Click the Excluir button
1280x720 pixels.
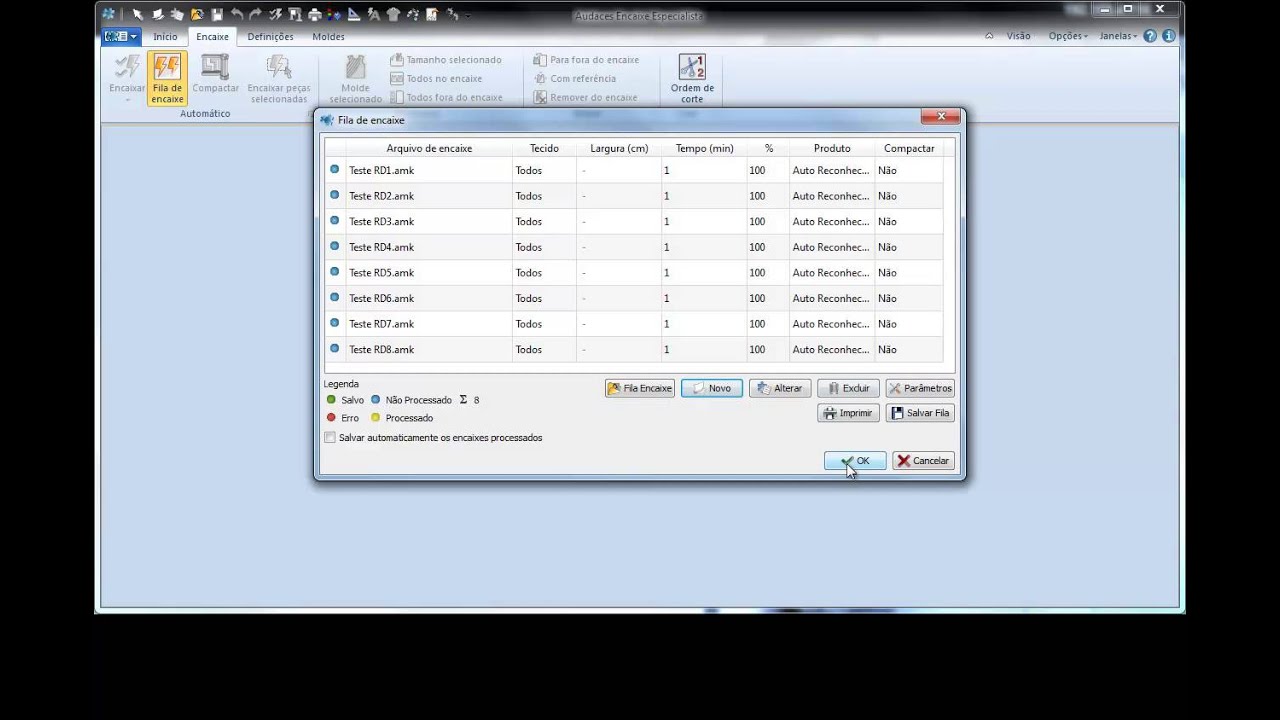(x=848, y=388)
